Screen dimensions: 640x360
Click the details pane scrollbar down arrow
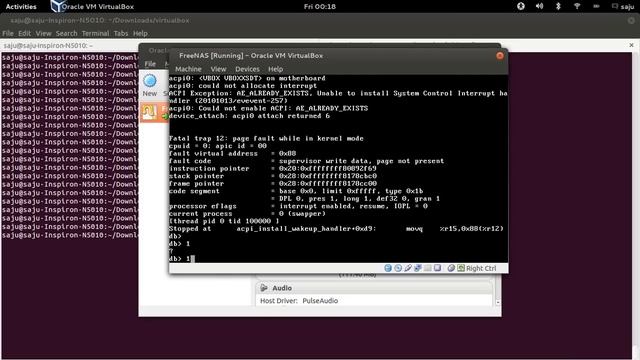pos(498,302)
